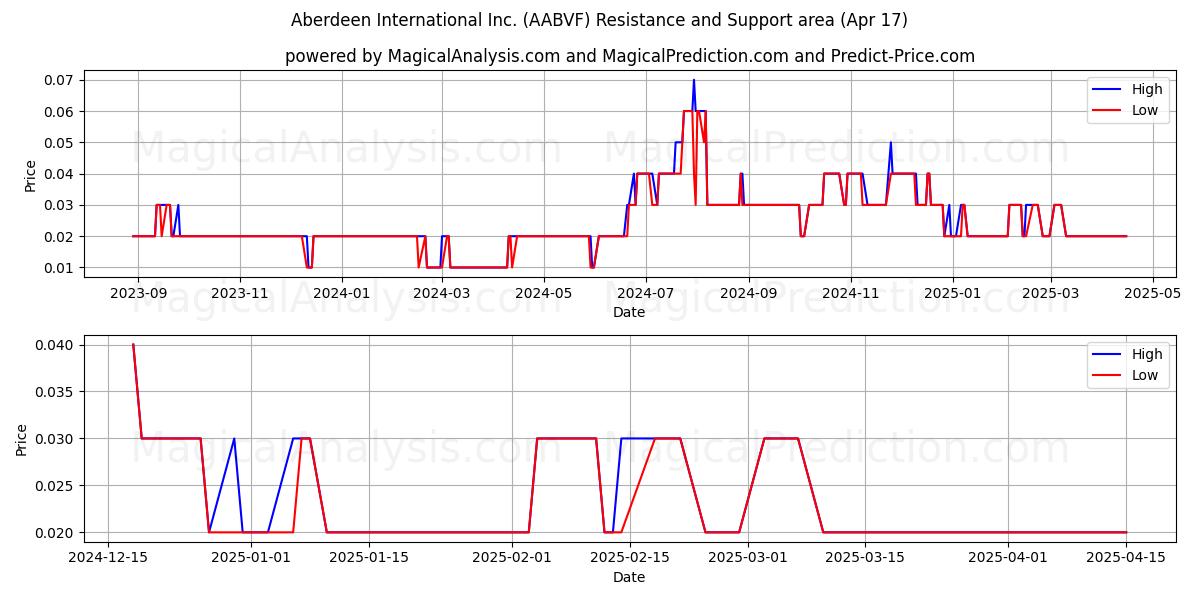
Task: Click the '2025-04-15' date tick label
Action: (1126, 559)
